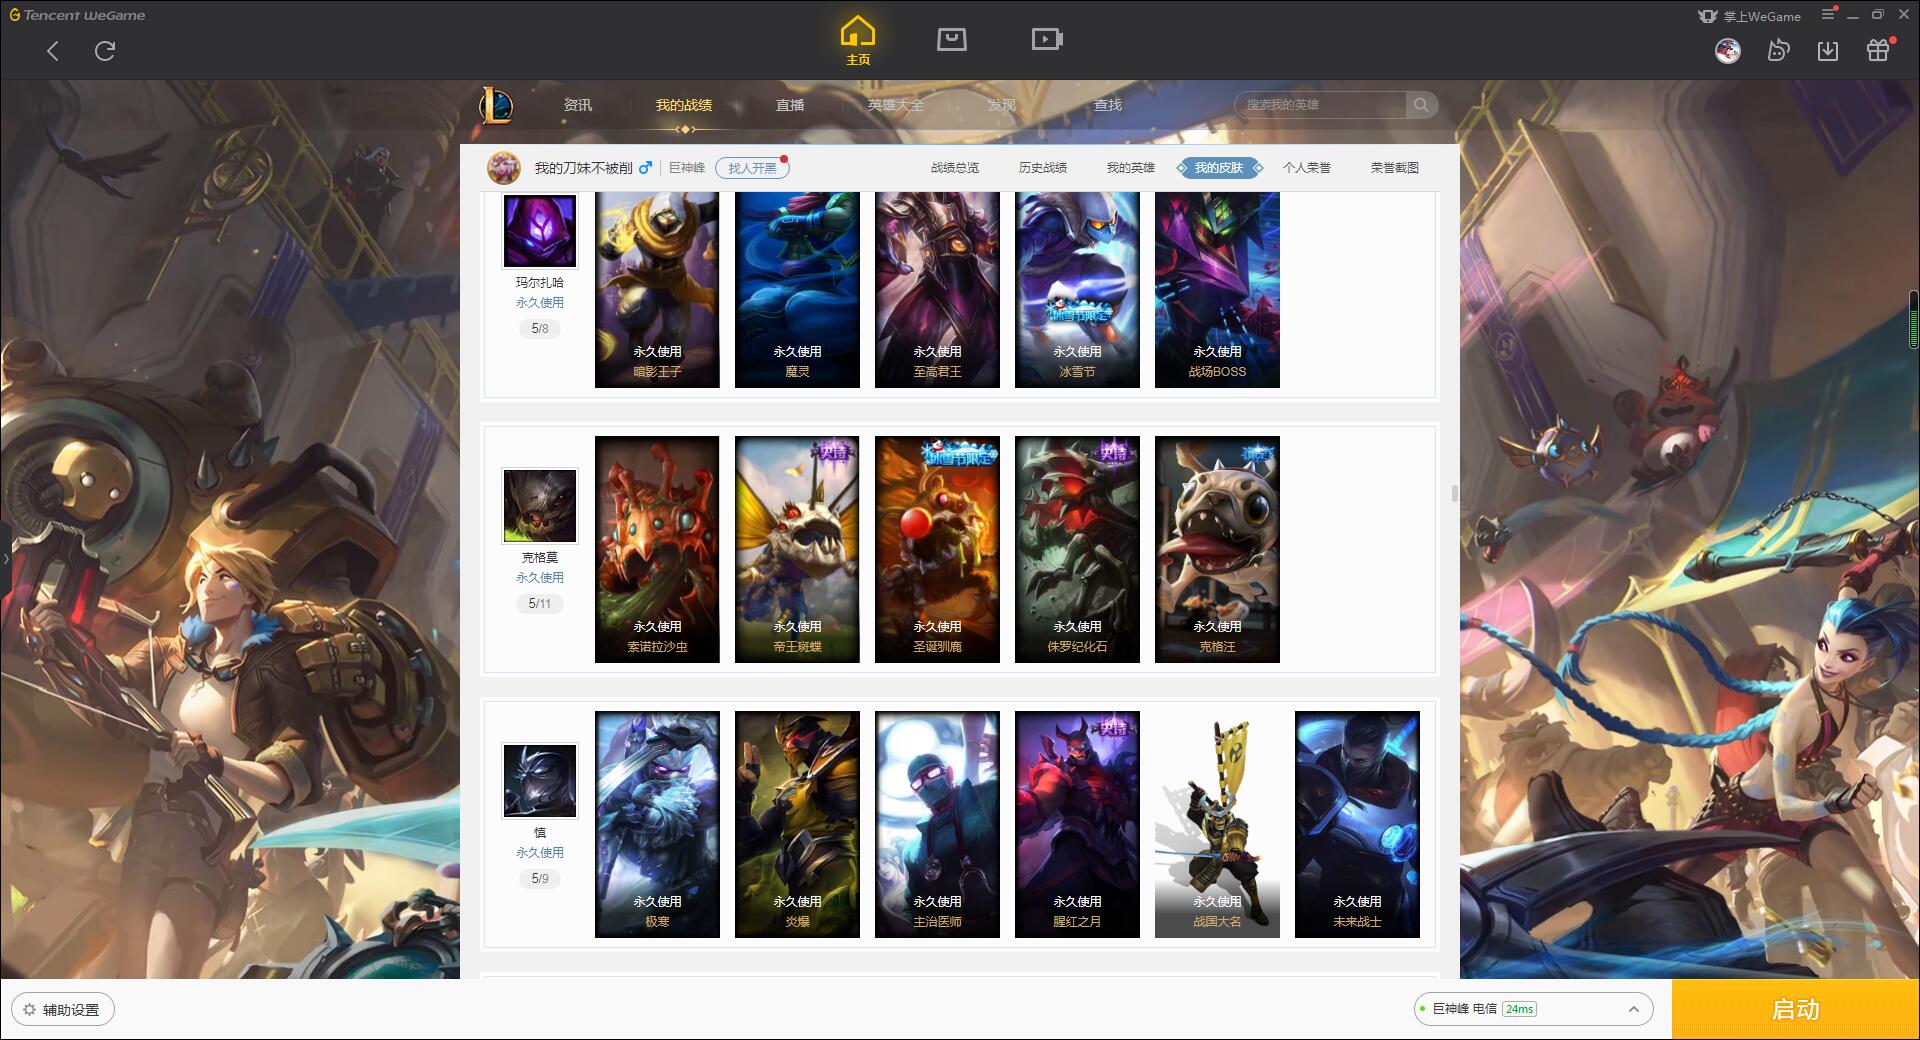The height and width of the screenshot is (1040, 1920).
Task: Switch to 战绩总览 sub-tab
Action: tap(955, 168)
